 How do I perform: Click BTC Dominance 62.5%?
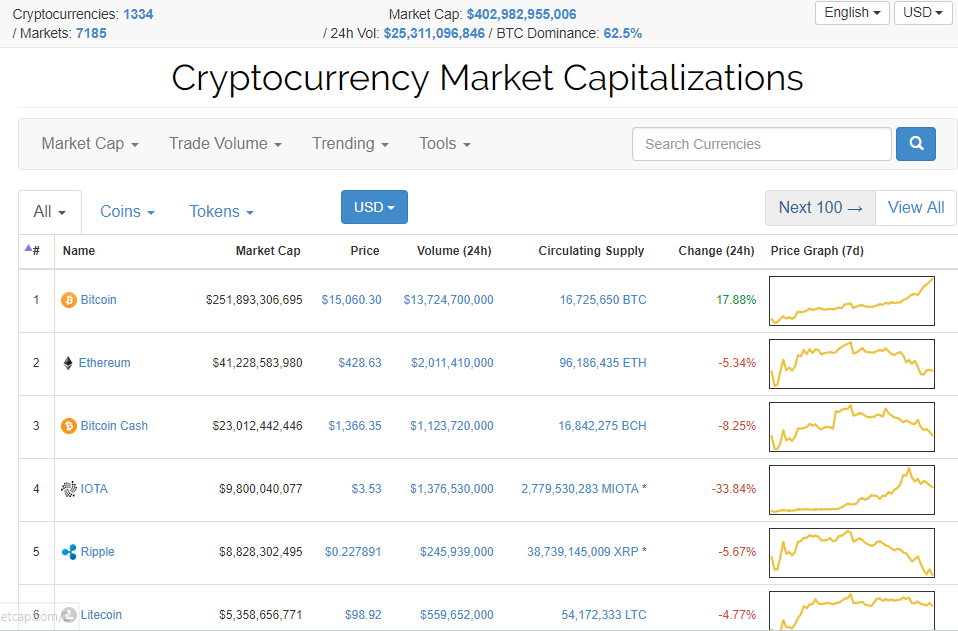(623, 34)
